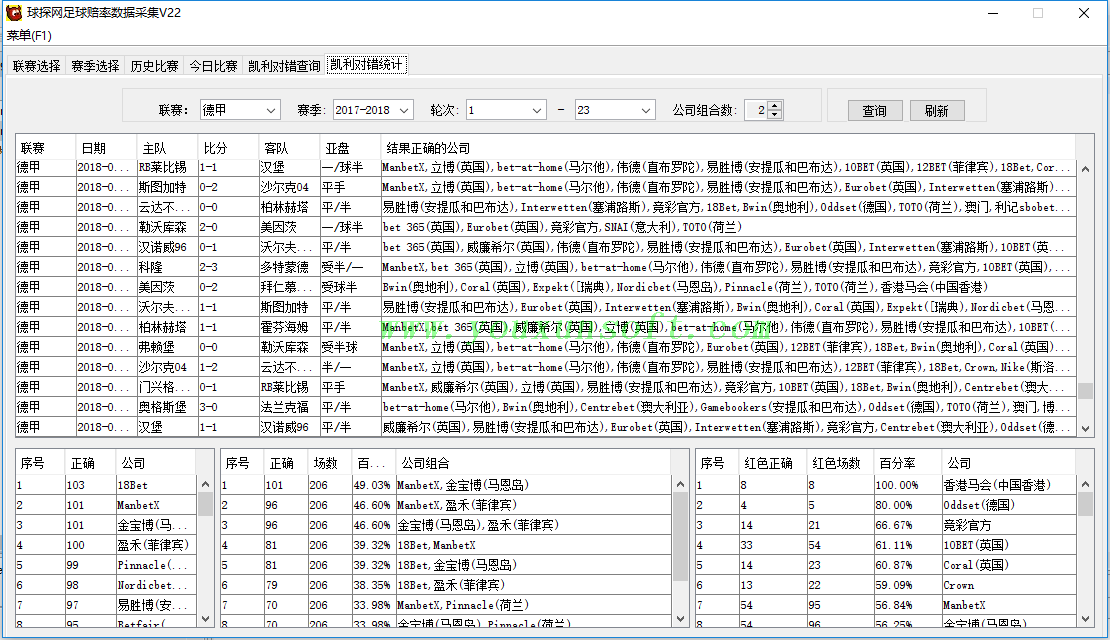Sort by the 联赛 column header
The width and height of the screenshot is (1110, 640).
(45, 148)
